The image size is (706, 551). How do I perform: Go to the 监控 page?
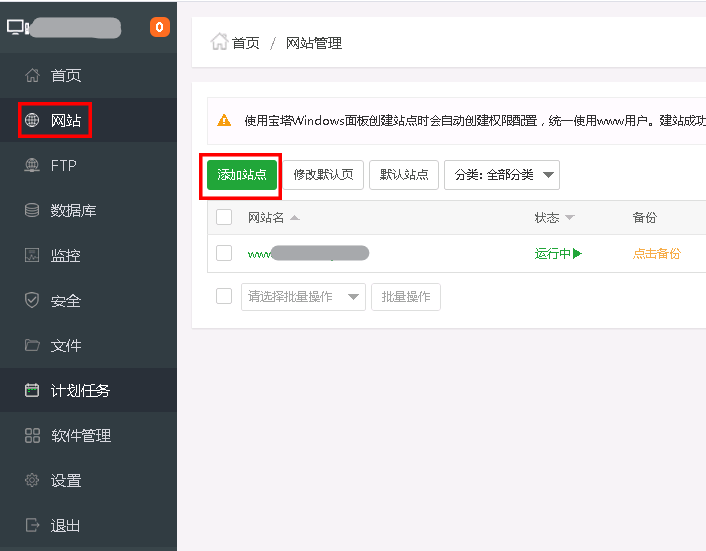(88, 255)
